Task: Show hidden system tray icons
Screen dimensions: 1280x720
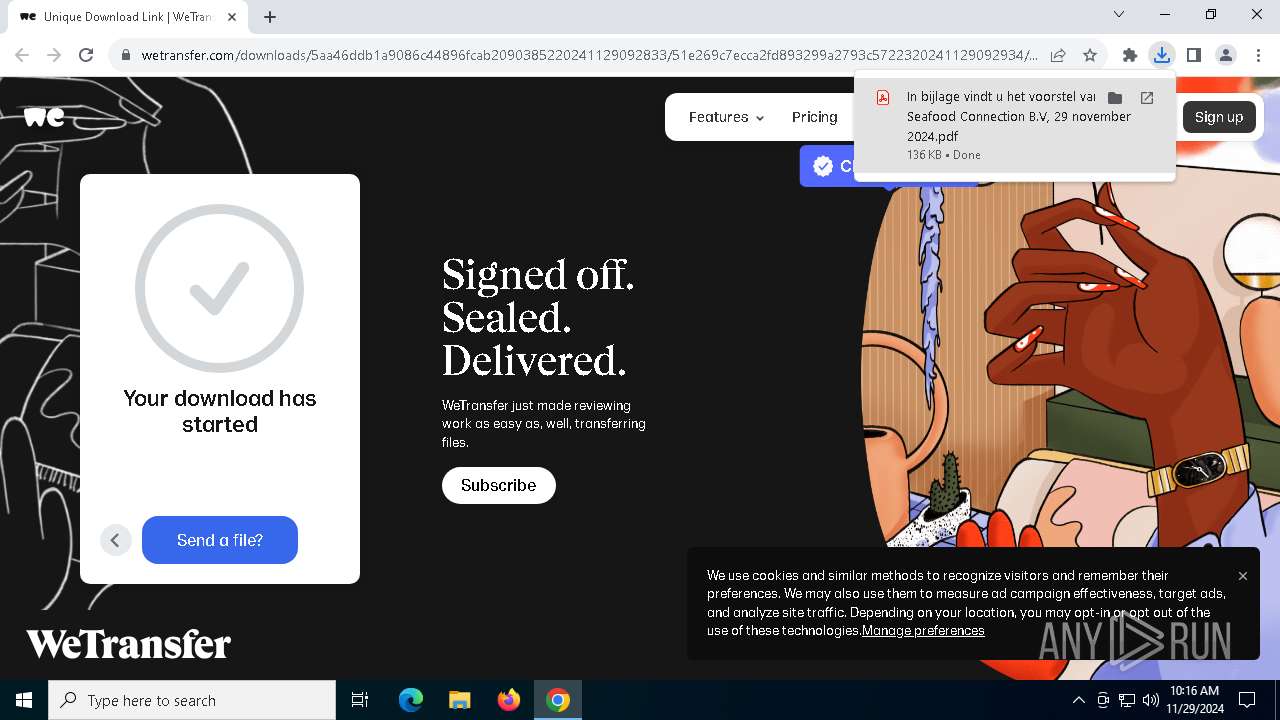Action: 1078,700
